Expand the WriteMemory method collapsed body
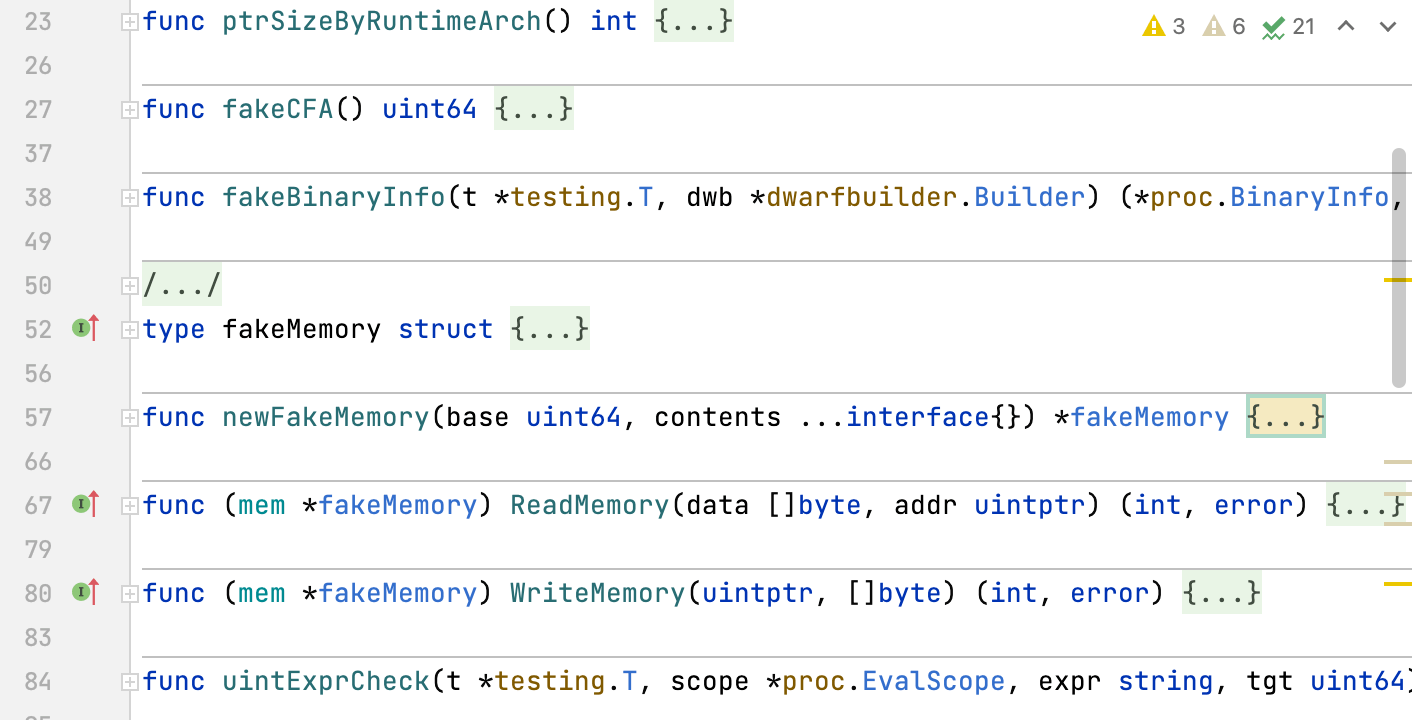Screen dimensions: 1412x720 pyautogui.click(x=128, y=592)
